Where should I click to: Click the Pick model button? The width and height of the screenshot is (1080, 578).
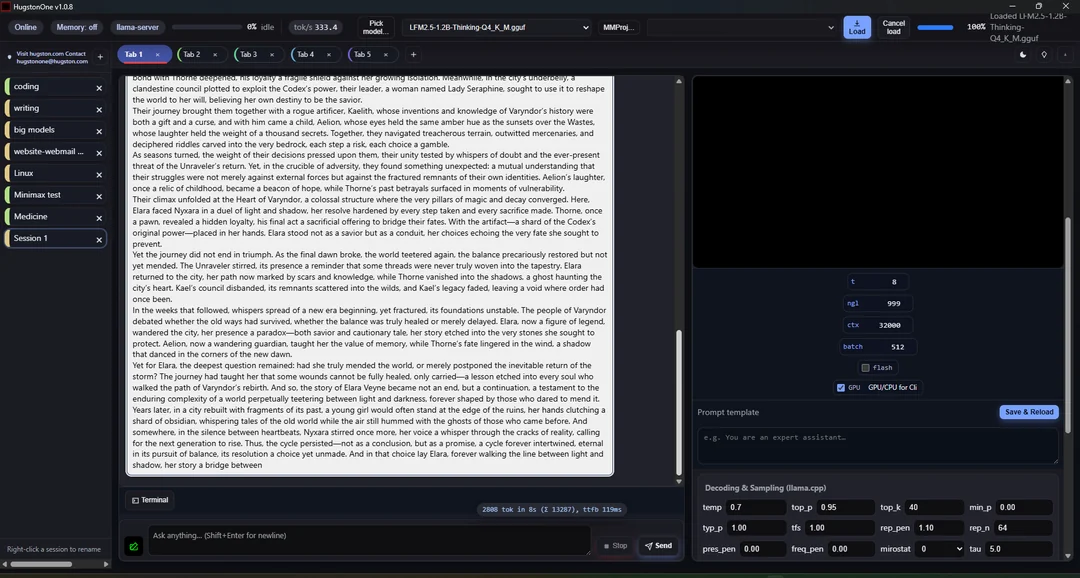tap(376, 28)
